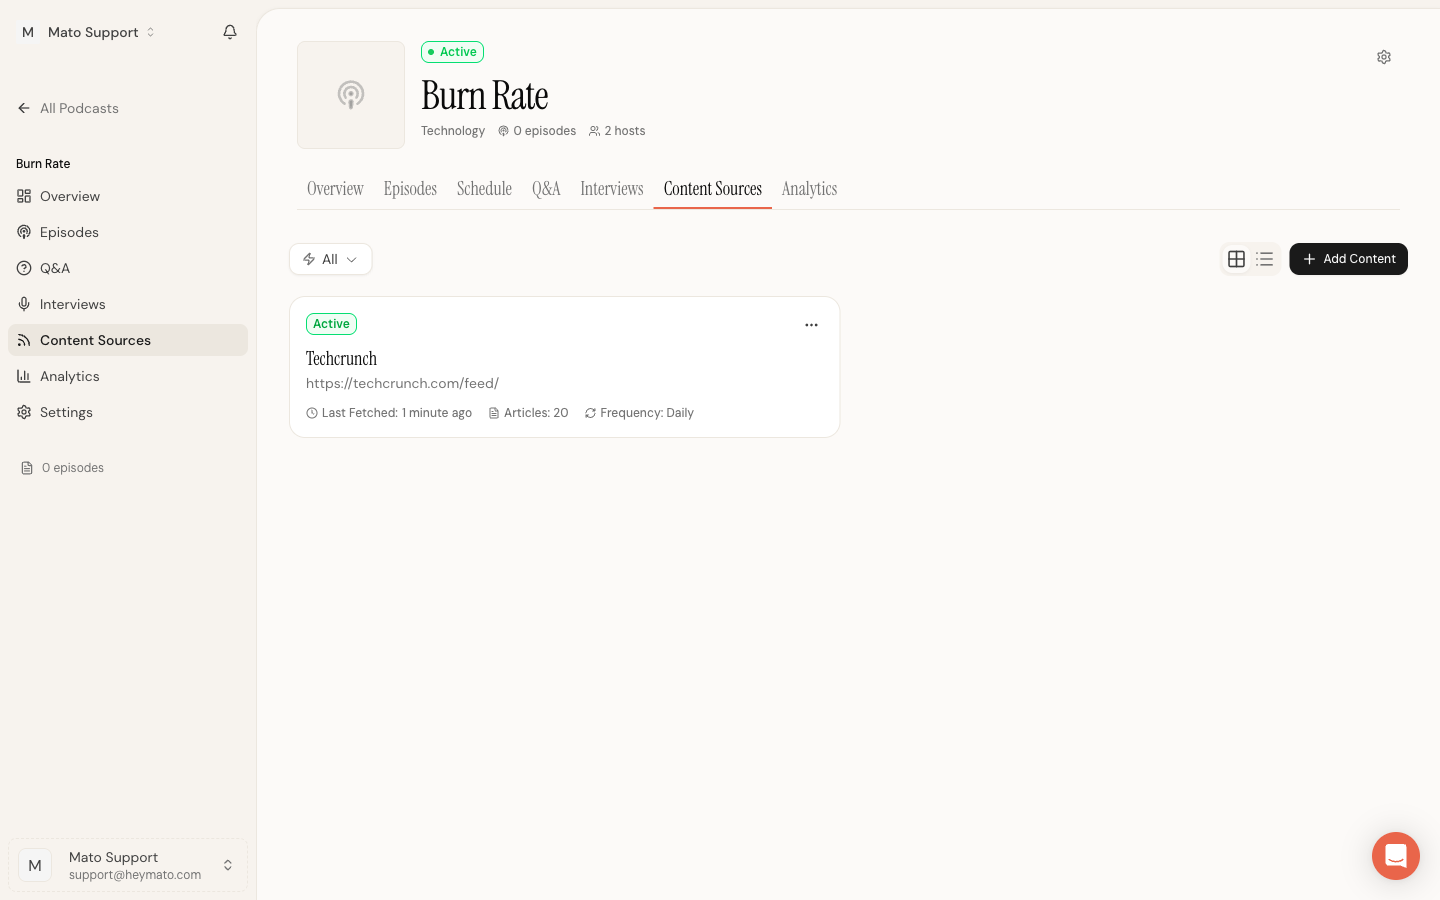1440x900 pixels.
Task: Click the Content Sources feed icon in sidebar
Action: pyautogui.click(x=24, y=340)
